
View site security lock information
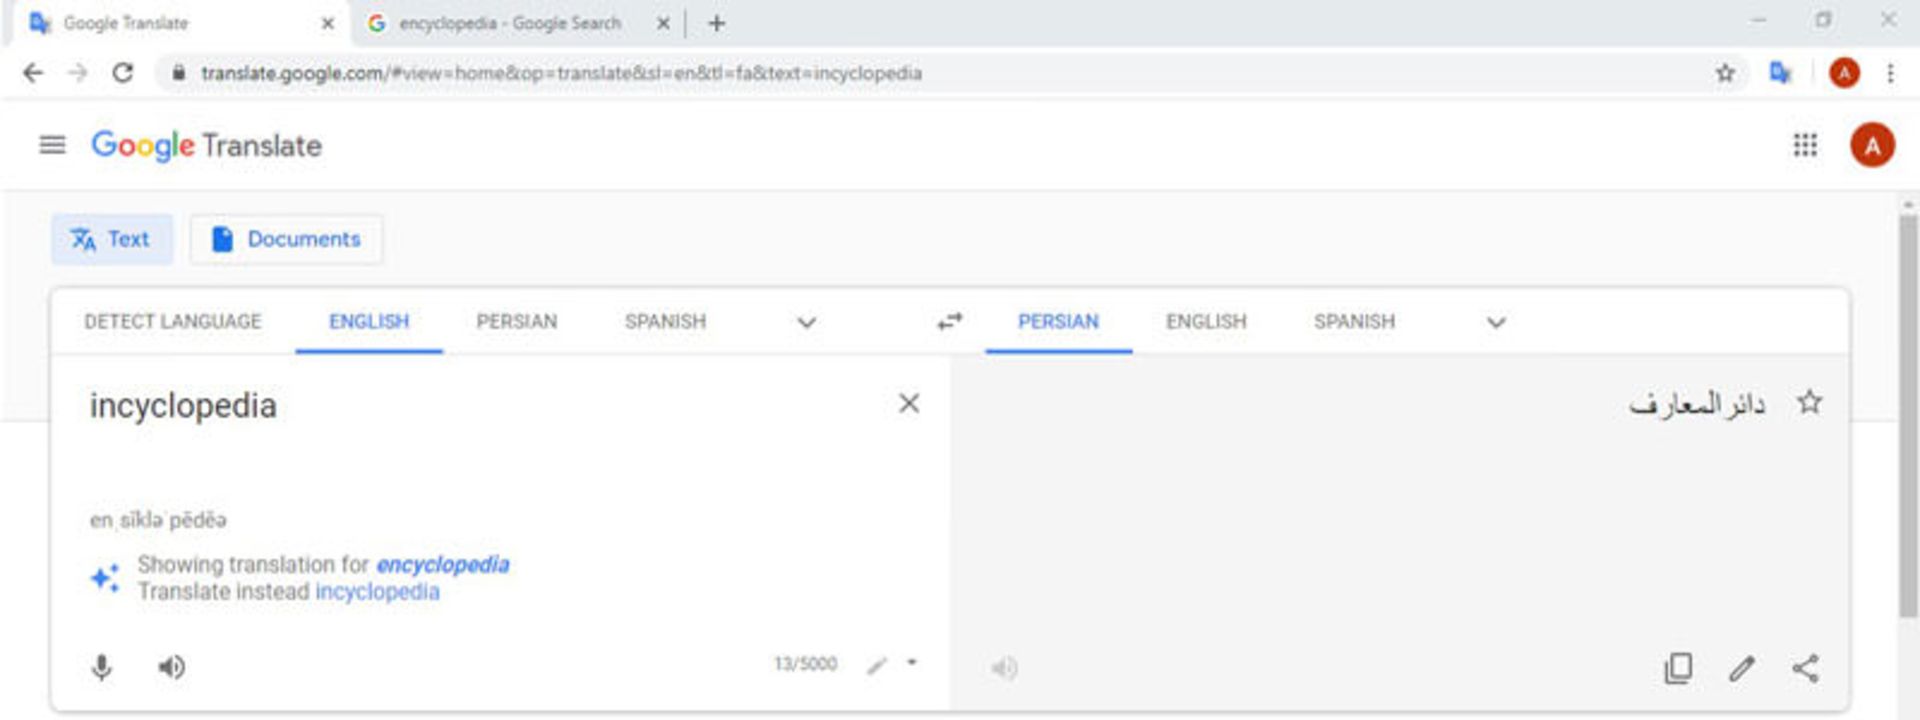tap(178, 73)
